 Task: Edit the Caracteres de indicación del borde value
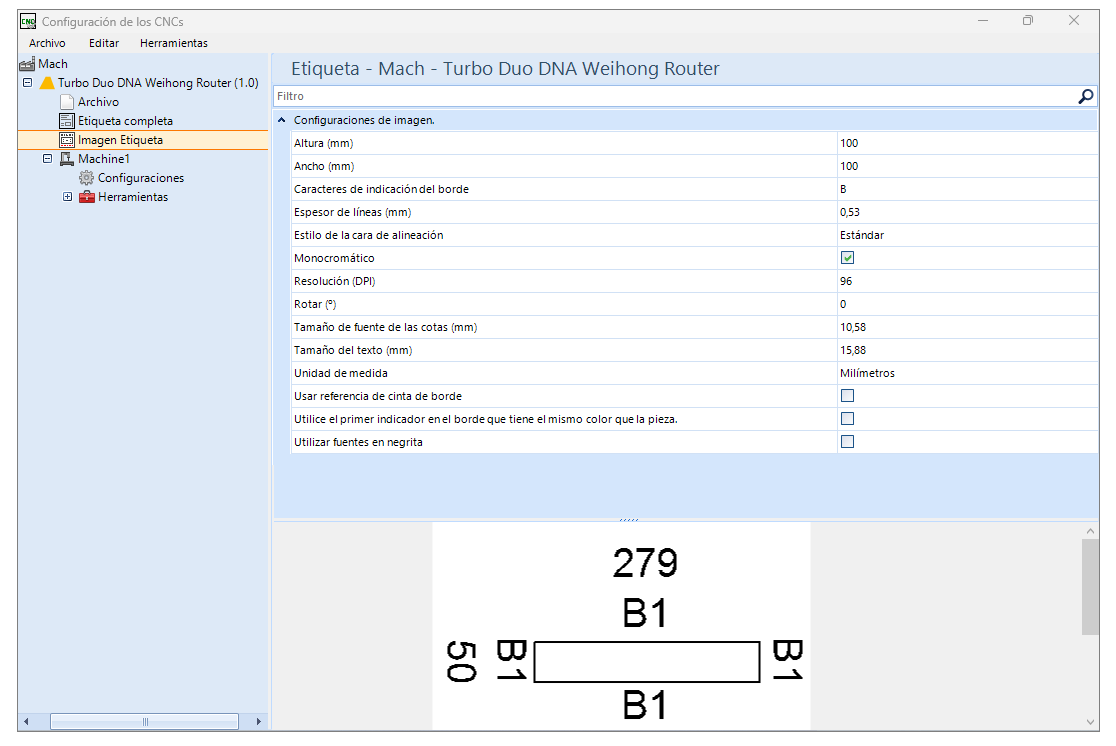click(x=967, y=189)
